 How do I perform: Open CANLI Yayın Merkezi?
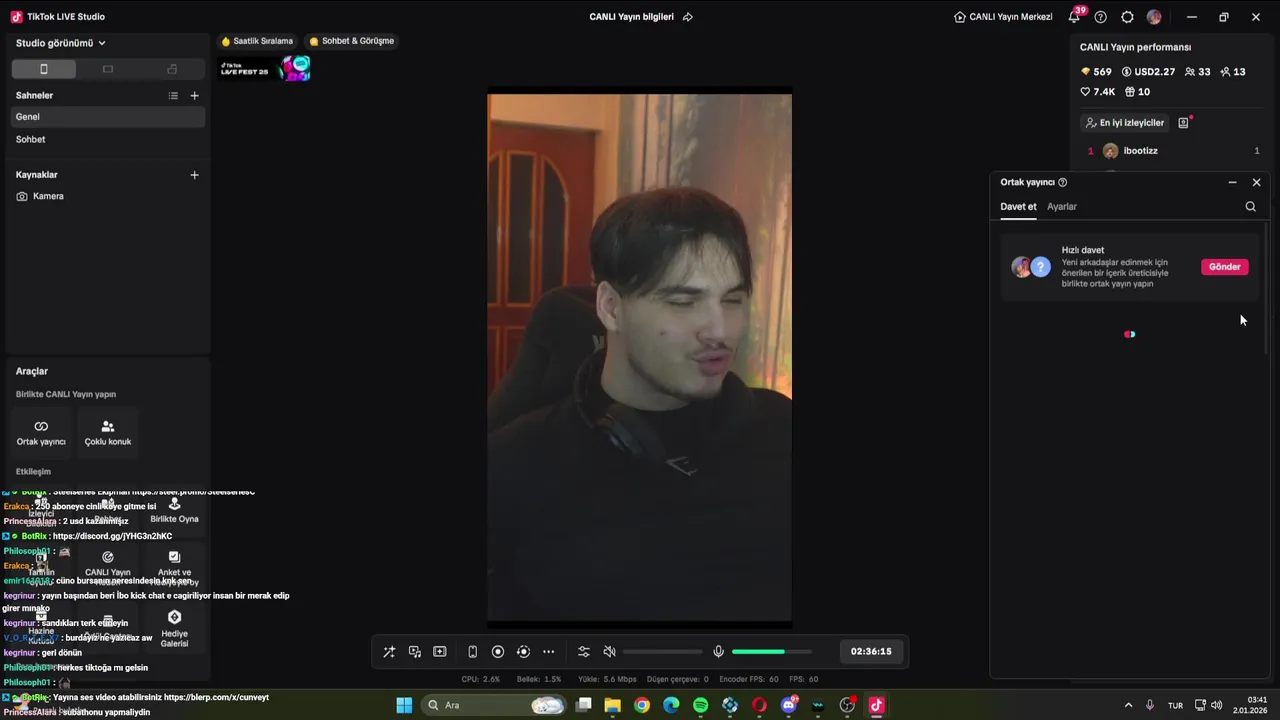point(1003,17)
